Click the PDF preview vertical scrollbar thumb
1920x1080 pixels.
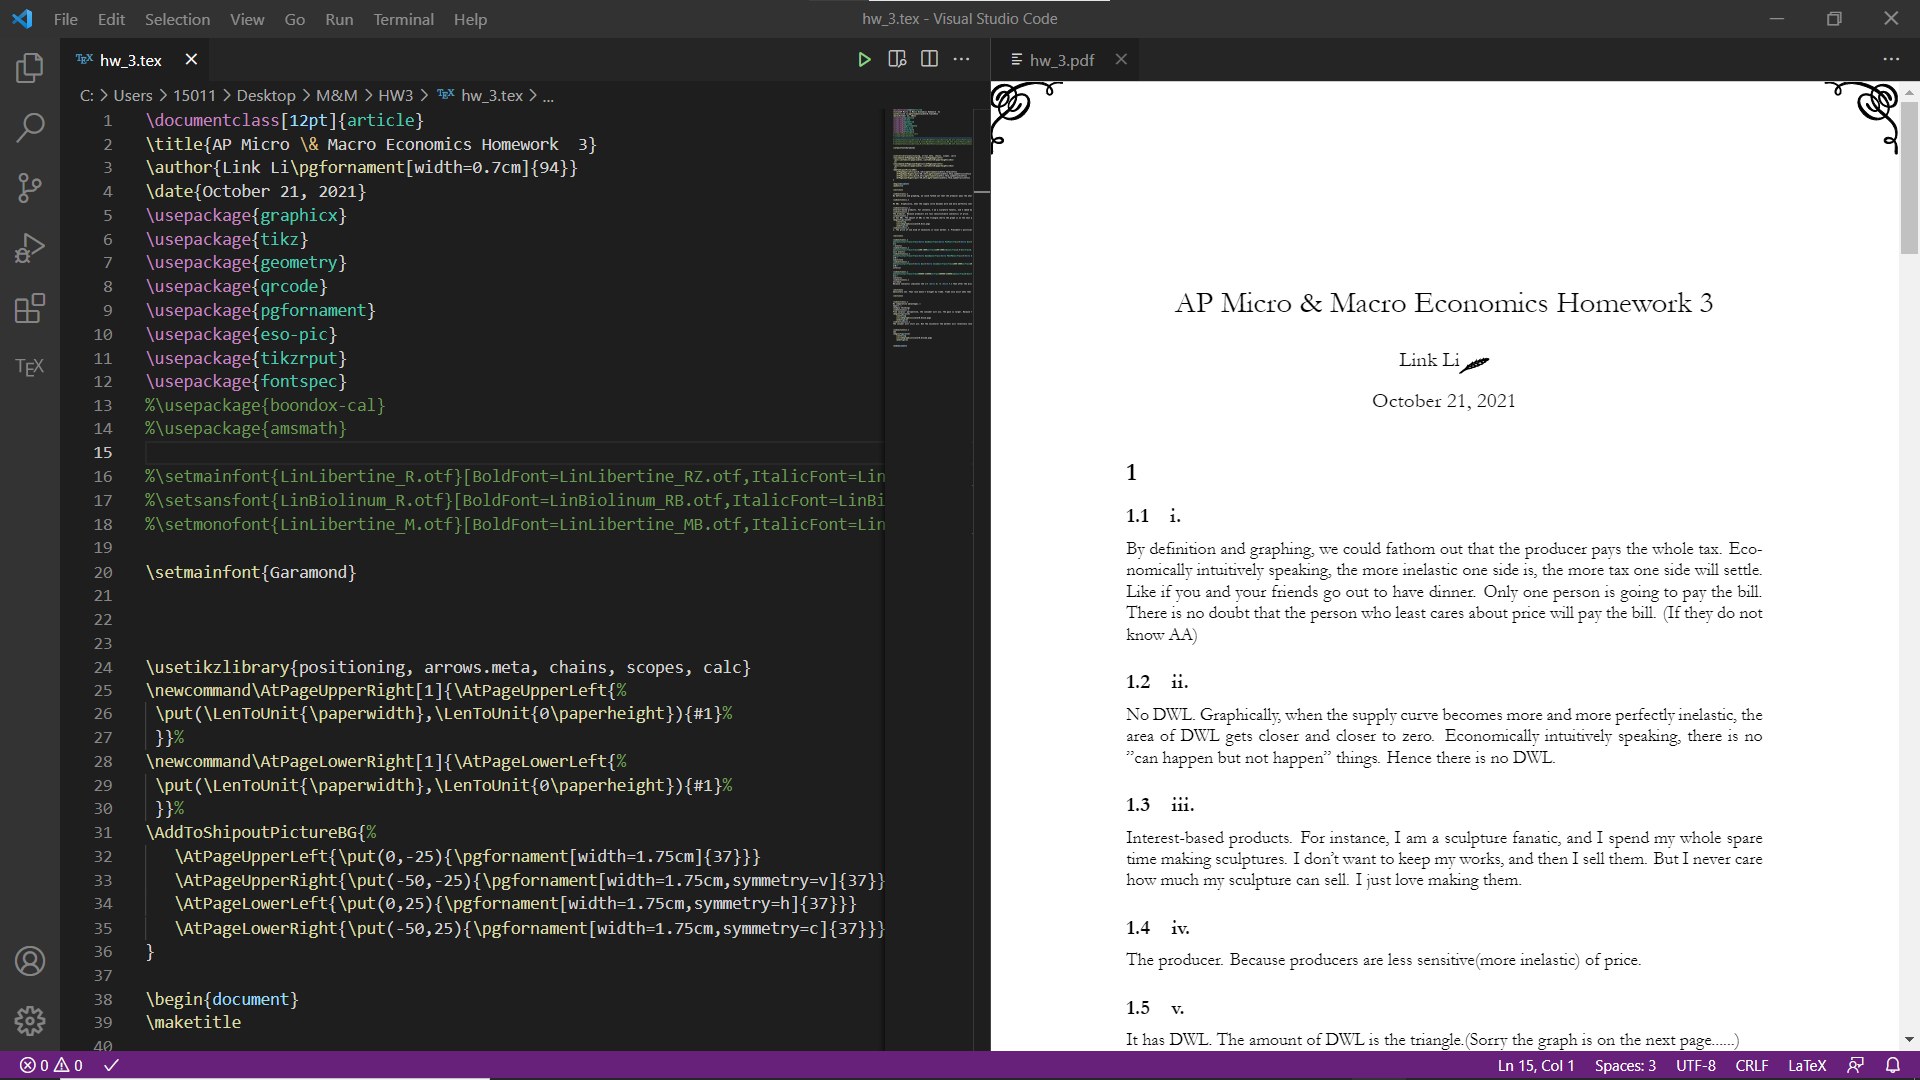pyautogui.click(x=1909, y=176)
